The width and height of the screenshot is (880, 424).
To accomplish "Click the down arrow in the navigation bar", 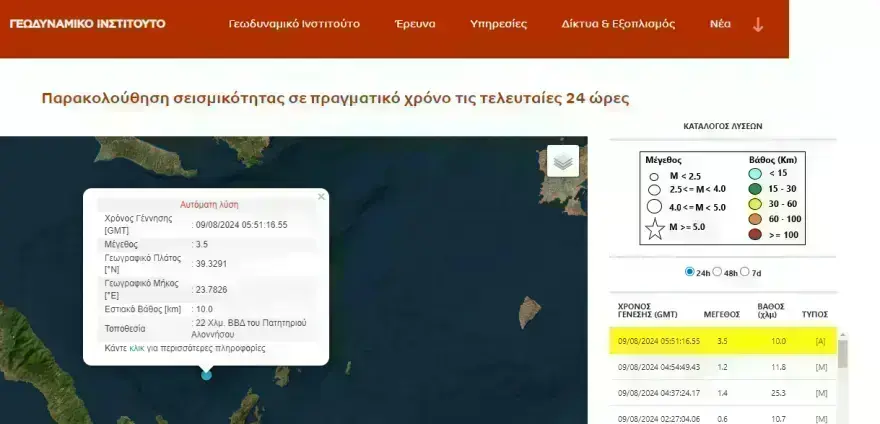I will 757,24.
